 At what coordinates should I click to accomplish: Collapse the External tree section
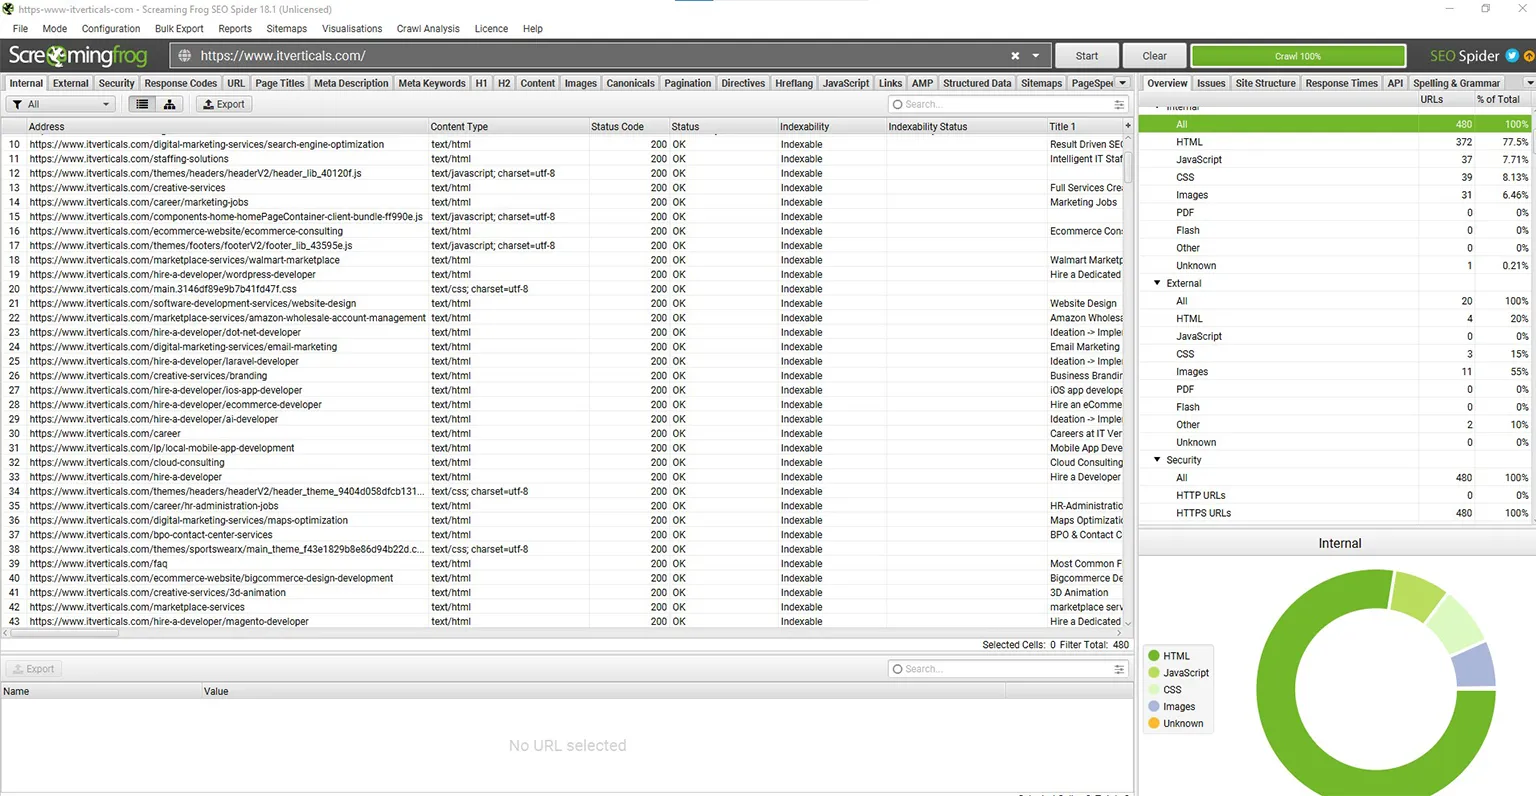point(1157,283)
